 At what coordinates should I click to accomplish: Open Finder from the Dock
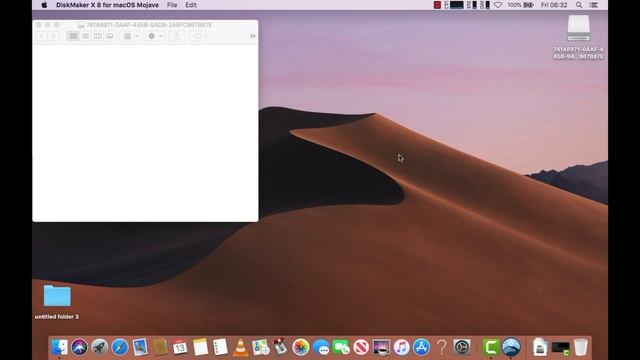pos(60,347)
